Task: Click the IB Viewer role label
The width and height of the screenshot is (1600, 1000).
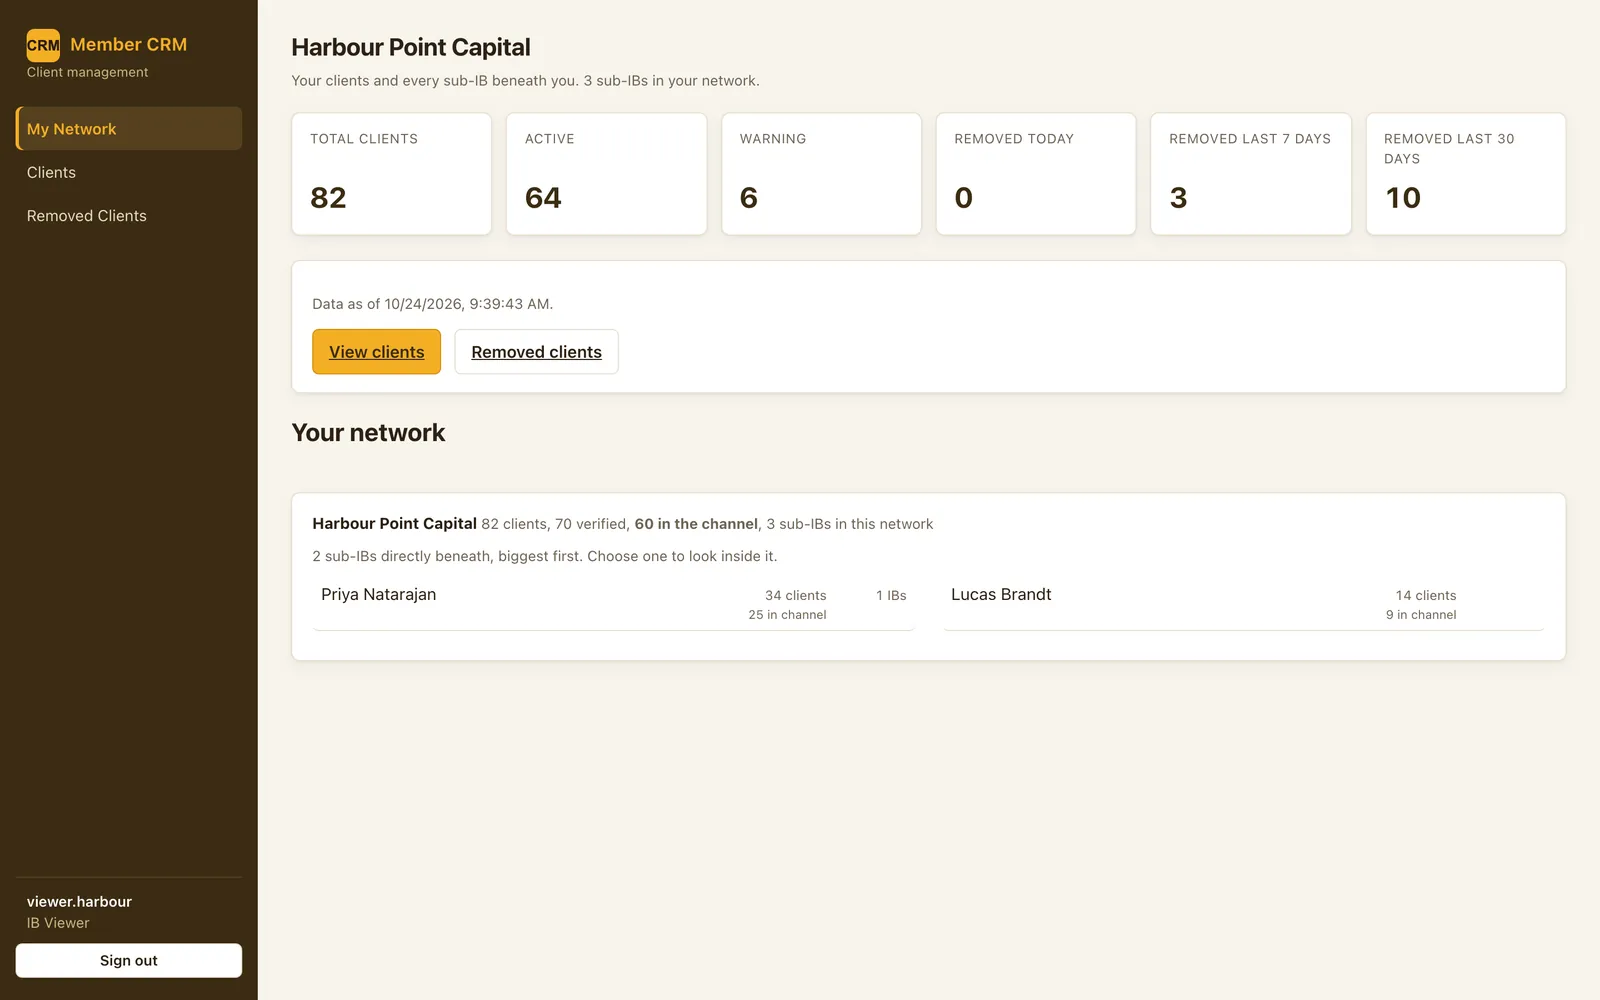Action: [x=58, y=923]
